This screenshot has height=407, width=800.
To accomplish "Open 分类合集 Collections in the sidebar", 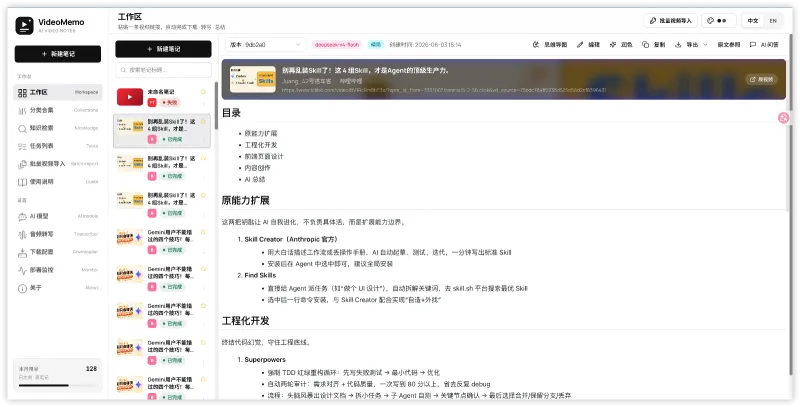I will pyautogui.click(x=58, y=110).
